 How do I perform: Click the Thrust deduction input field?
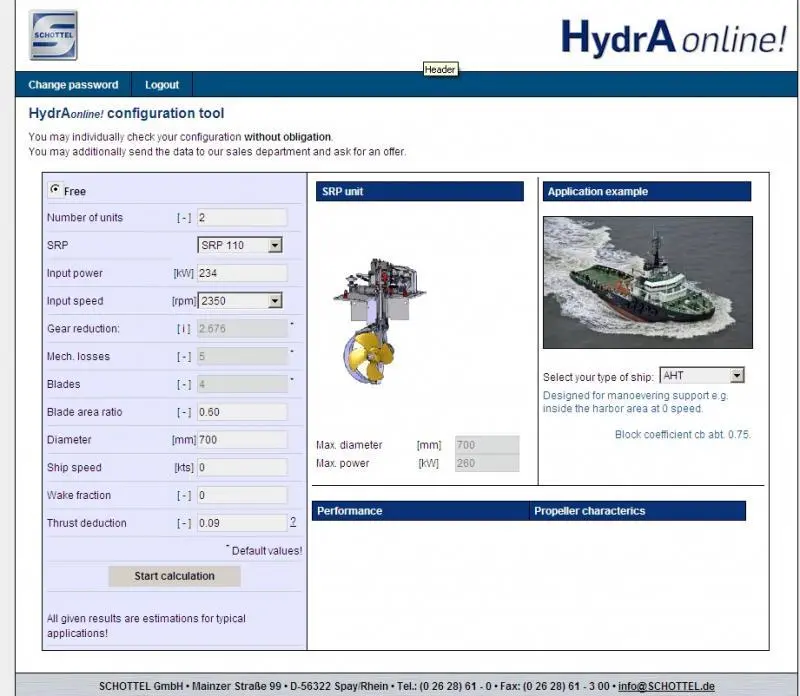242,523
